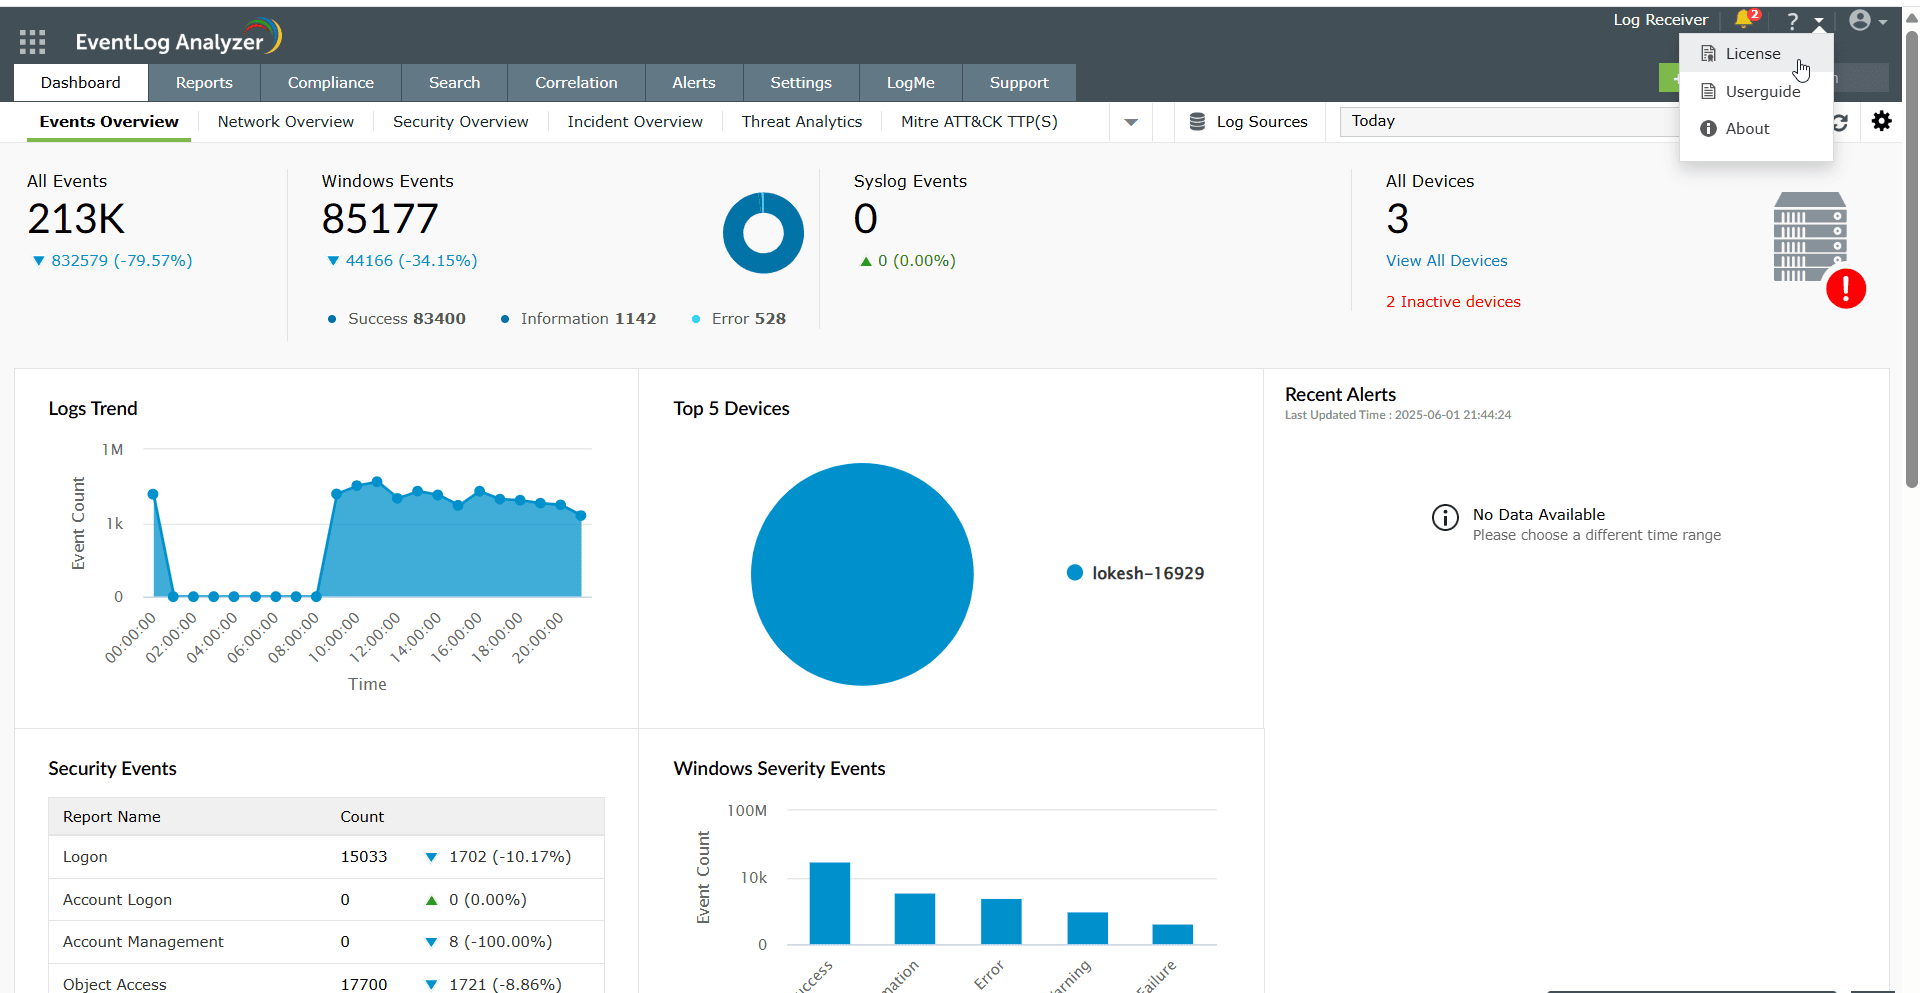
Task: Click the refresh dashboard icon
Action: (1840, 122)
